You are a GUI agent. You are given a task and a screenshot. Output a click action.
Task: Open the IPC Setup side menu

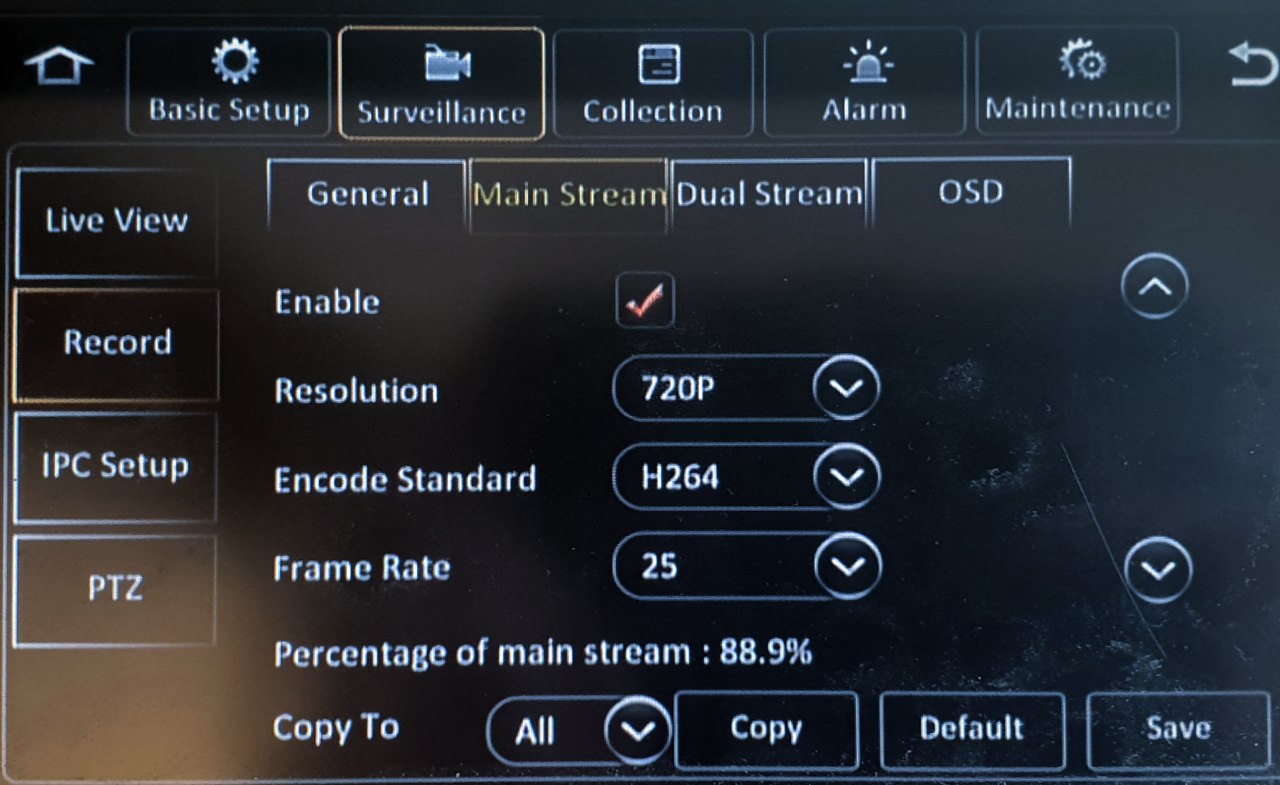(x=116, y=467)
